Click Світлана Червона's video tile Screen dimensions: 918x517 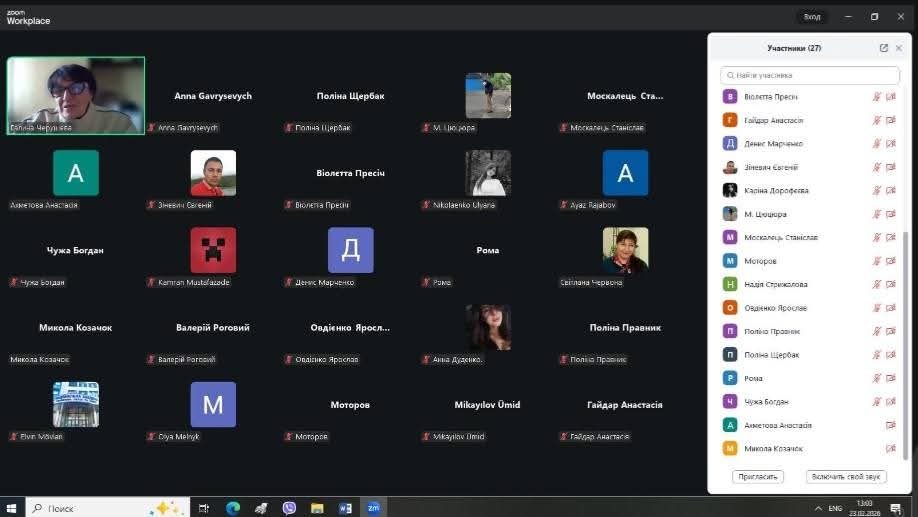[625, 251]
